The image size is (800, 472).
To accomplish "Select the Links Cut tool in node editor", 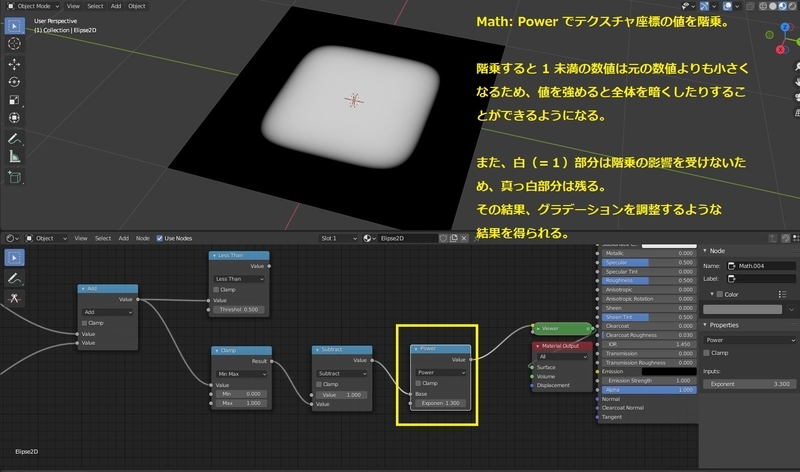I will click(x=14, y=298).
